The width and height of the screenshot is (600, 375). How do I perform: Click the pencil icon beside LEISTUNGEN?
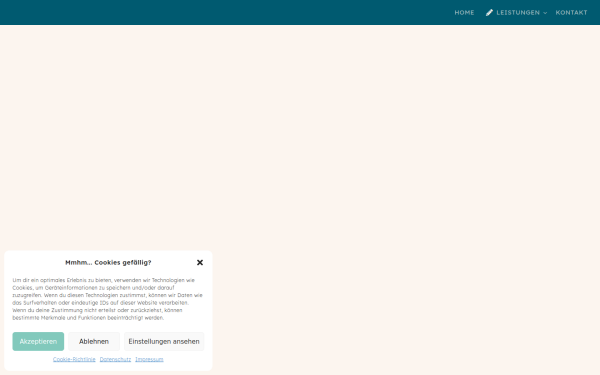click(489, 13)
